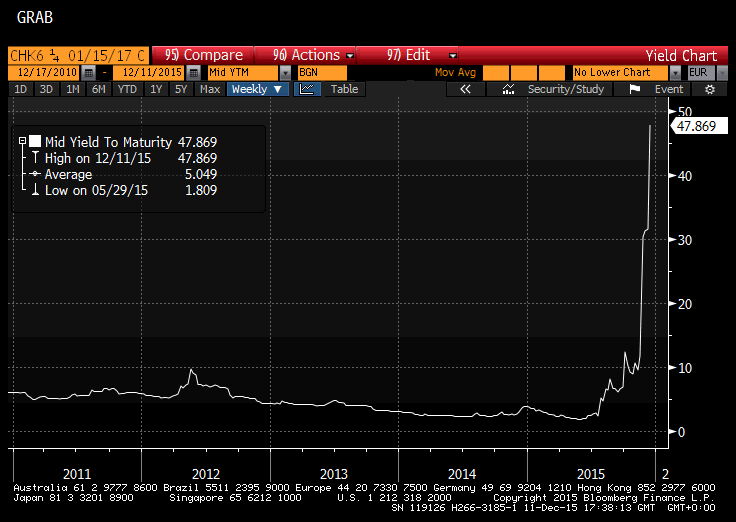The width and height of the screenshot is (736, 522).
Task: Click the 95) Compare button
Action: pyautogui.click(x=203, y=55)
